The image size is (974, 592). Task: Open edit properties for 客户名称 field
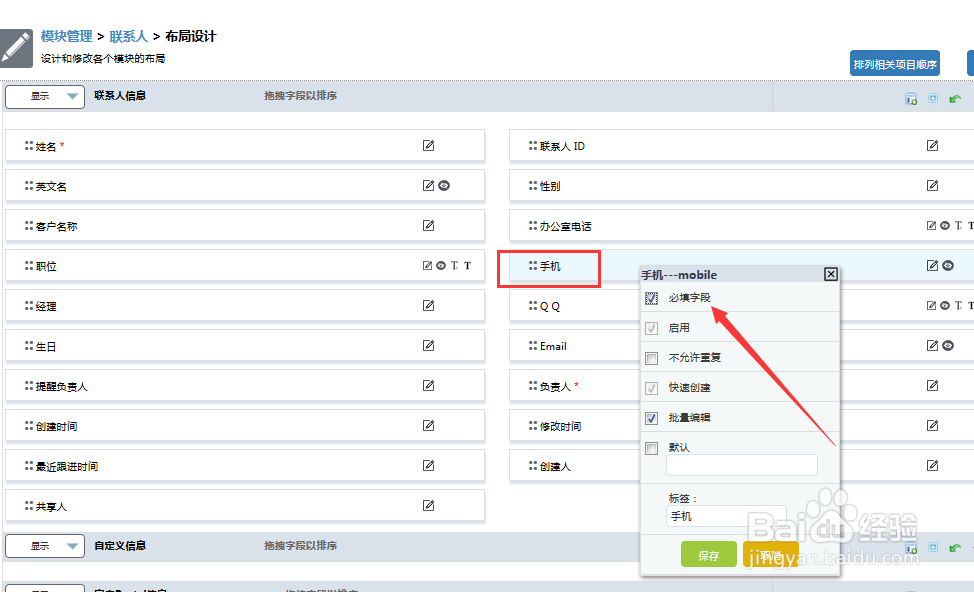coord(429,225)
